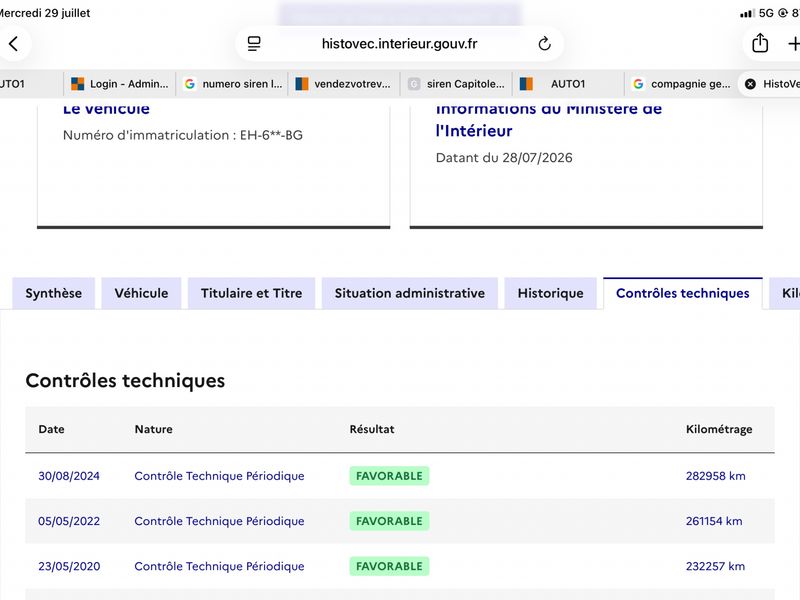This screenshot has height=600, width=800.
Task: Open the page reader menu icon
Action: (x=254, y=44)
